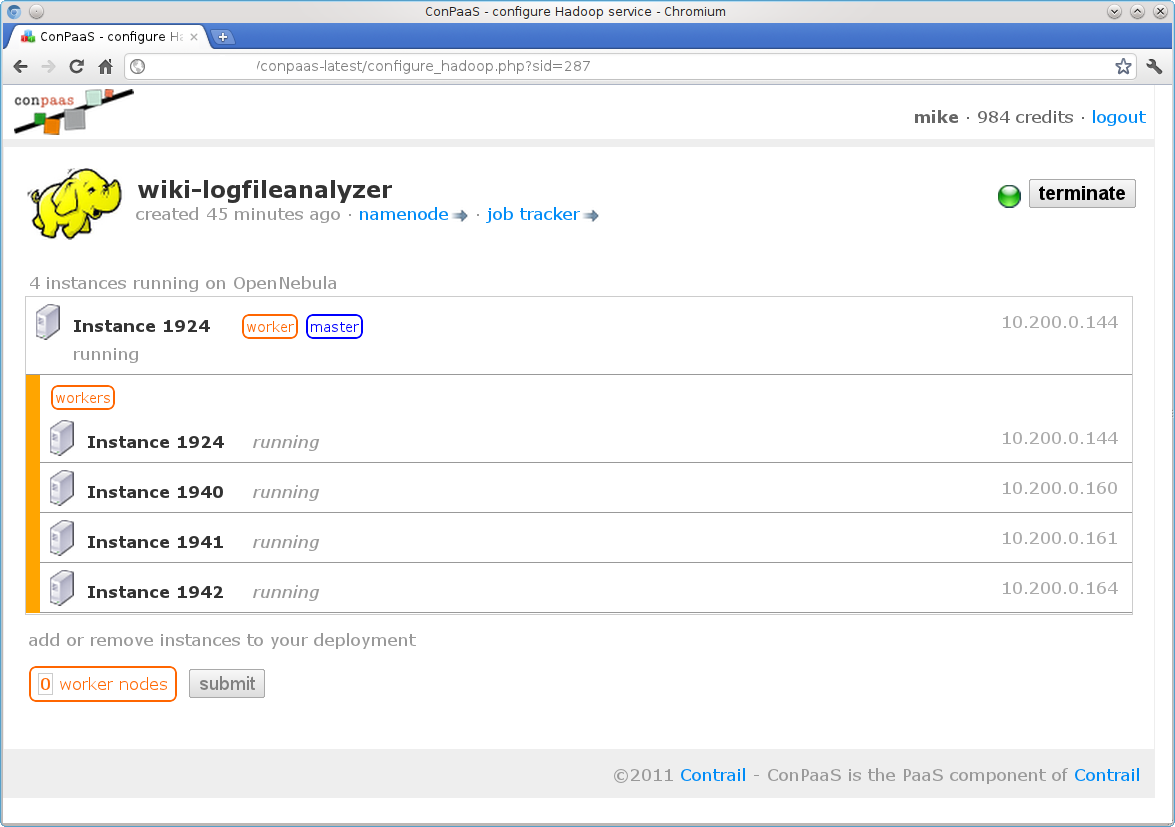
Task: Click the Chromium icon in the title bar
Action: coord(13,11)
